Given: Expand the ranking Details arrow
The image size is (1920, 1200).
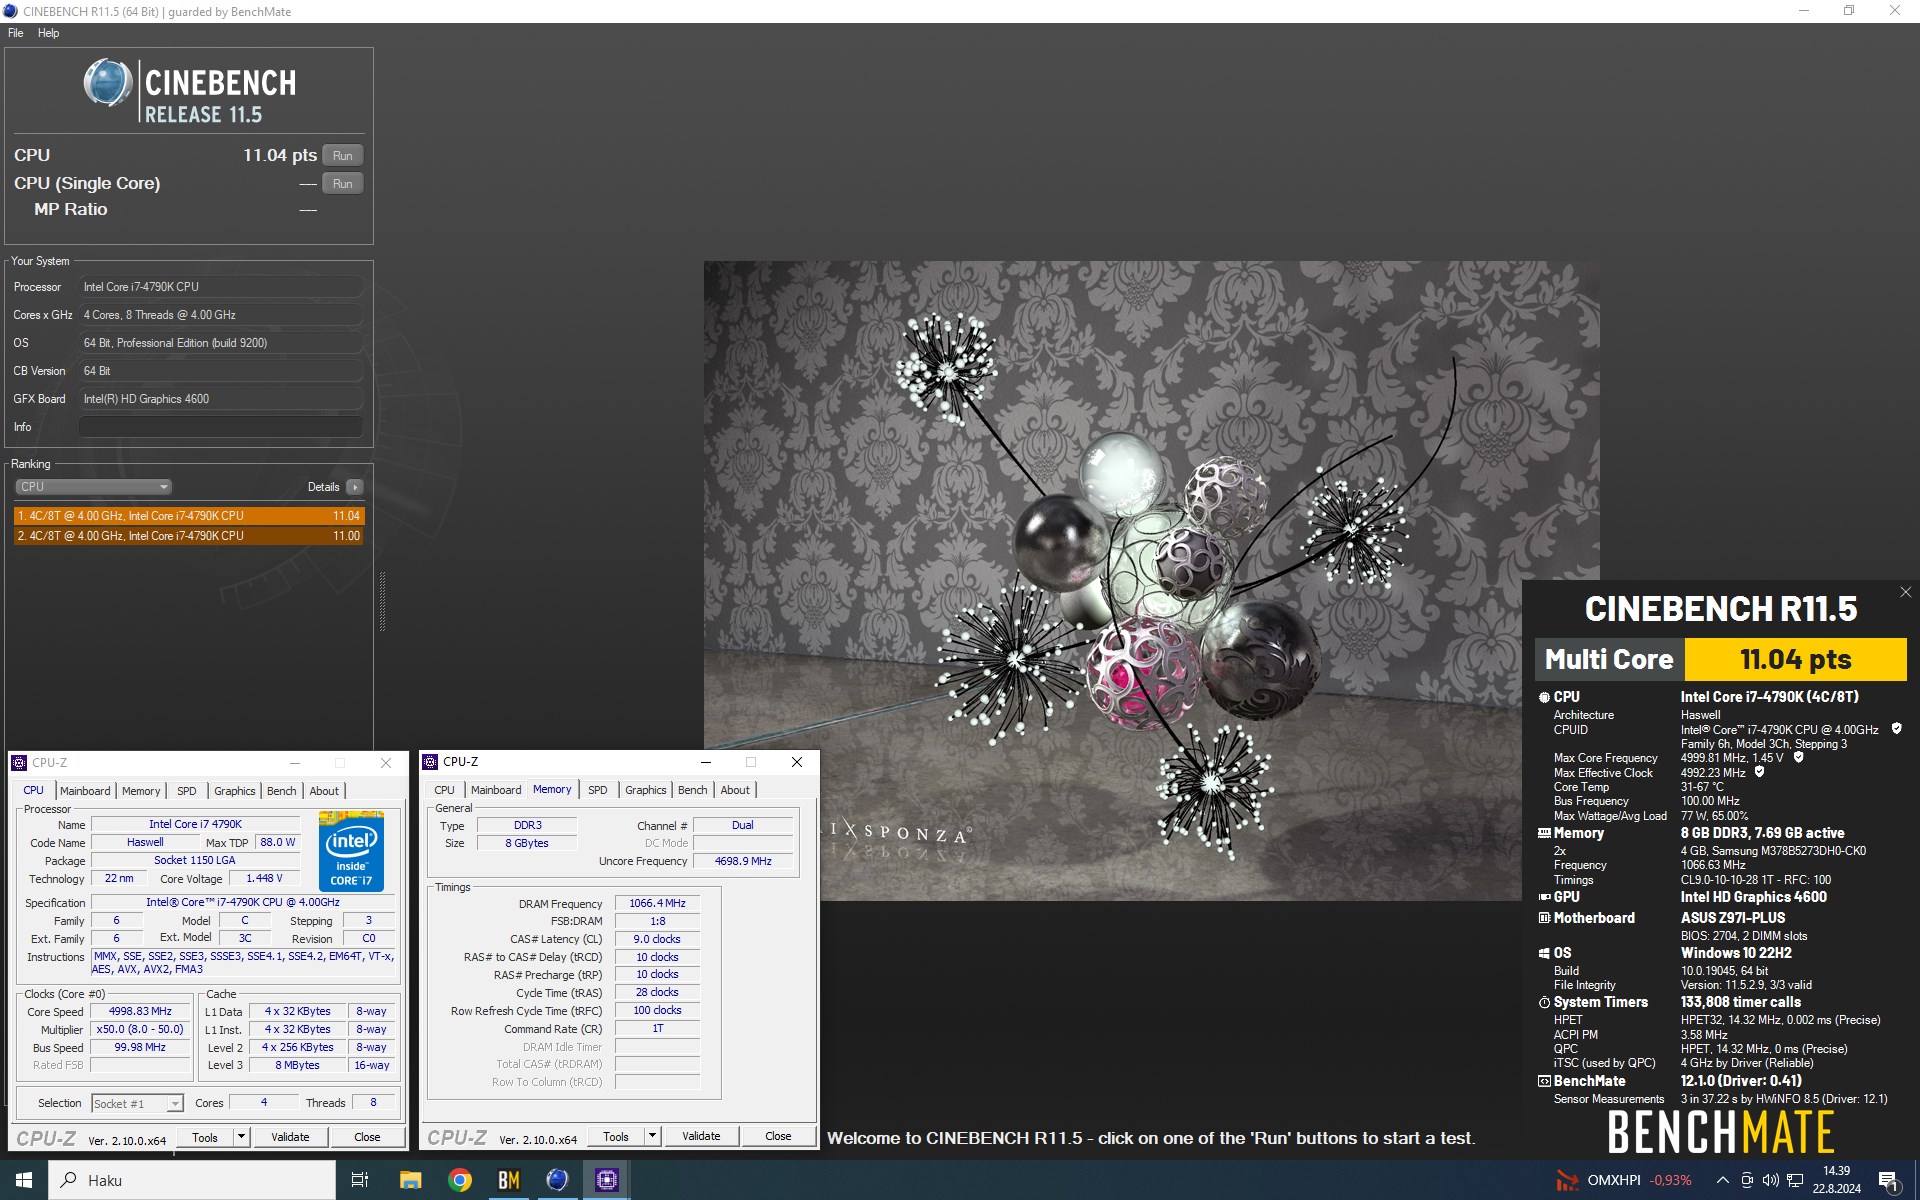Looking at the screenshot, I should pos(355,487).
